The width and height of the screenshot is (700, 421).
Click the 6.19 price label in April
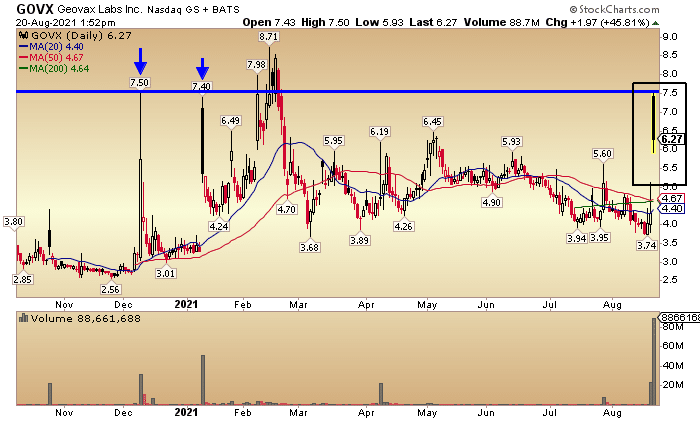click(379, 132)
